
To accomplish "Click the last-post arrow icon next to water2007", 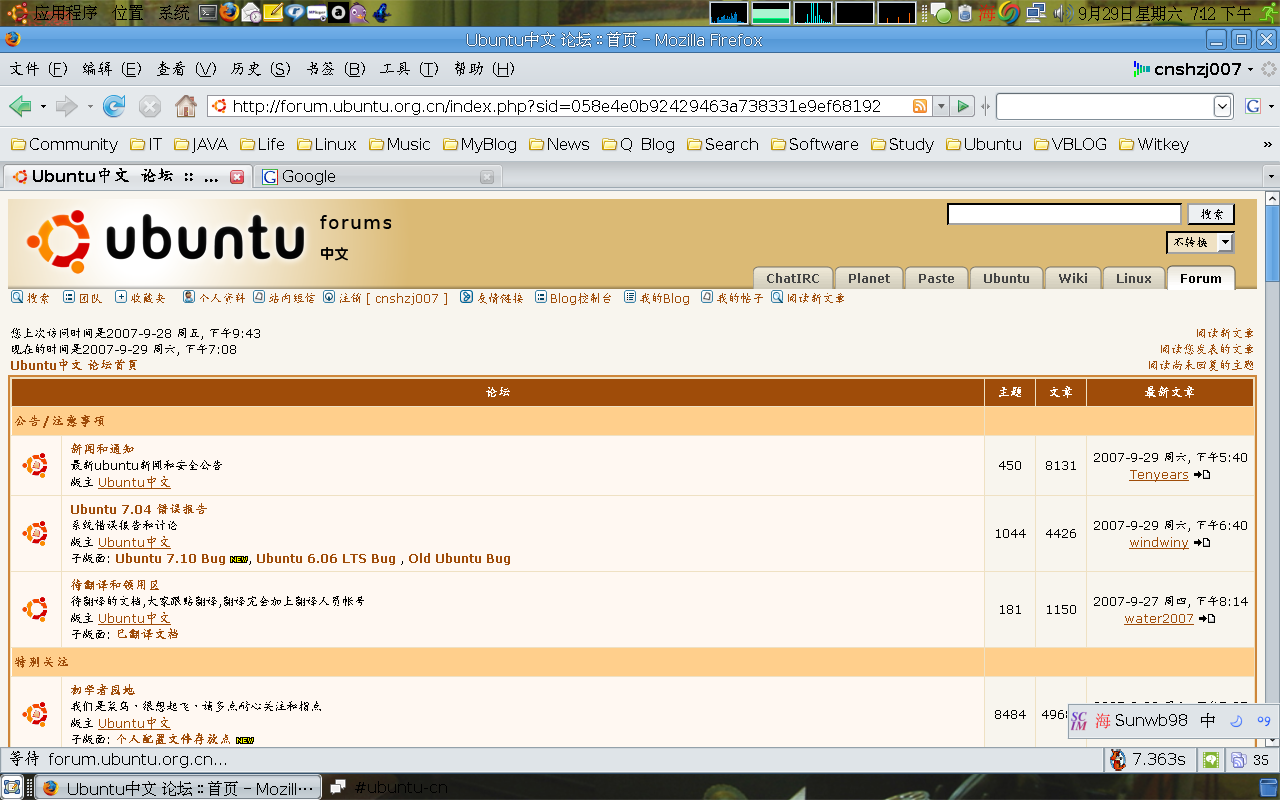I will (1207, 619).
